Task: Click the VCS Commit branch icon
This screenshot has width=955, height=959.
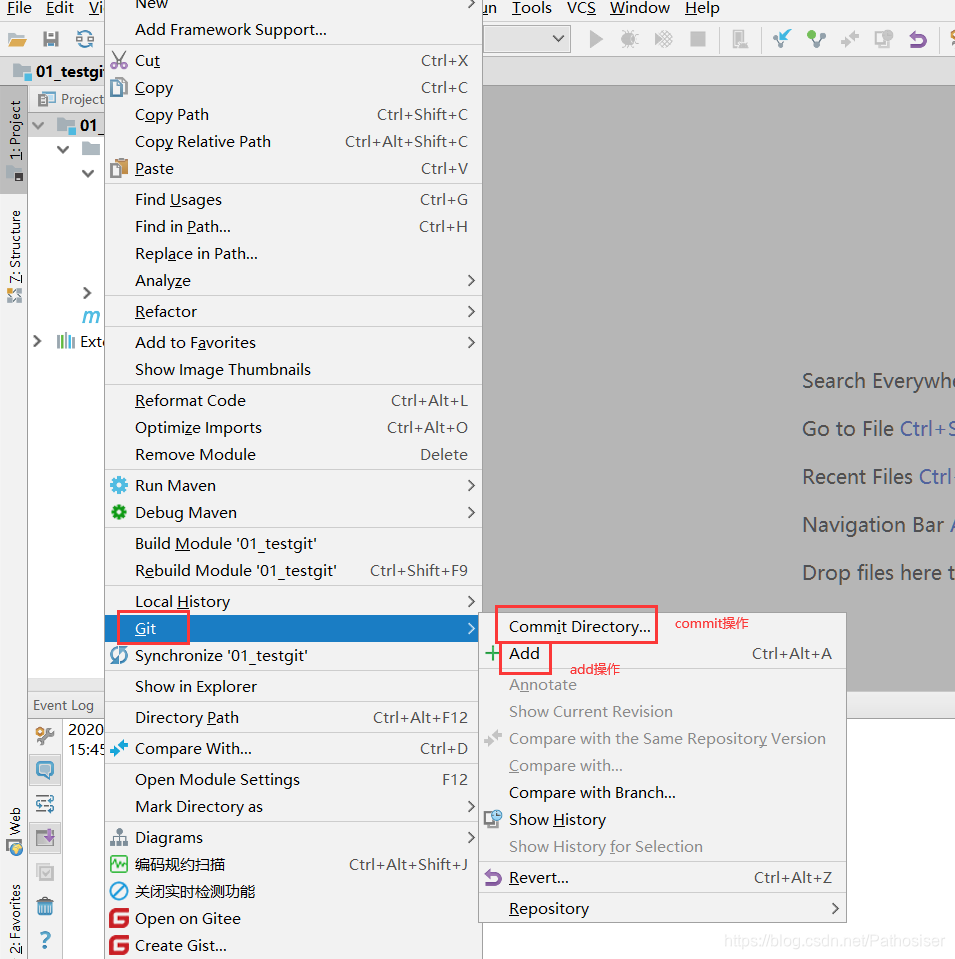Action: (x=816, y=40)
